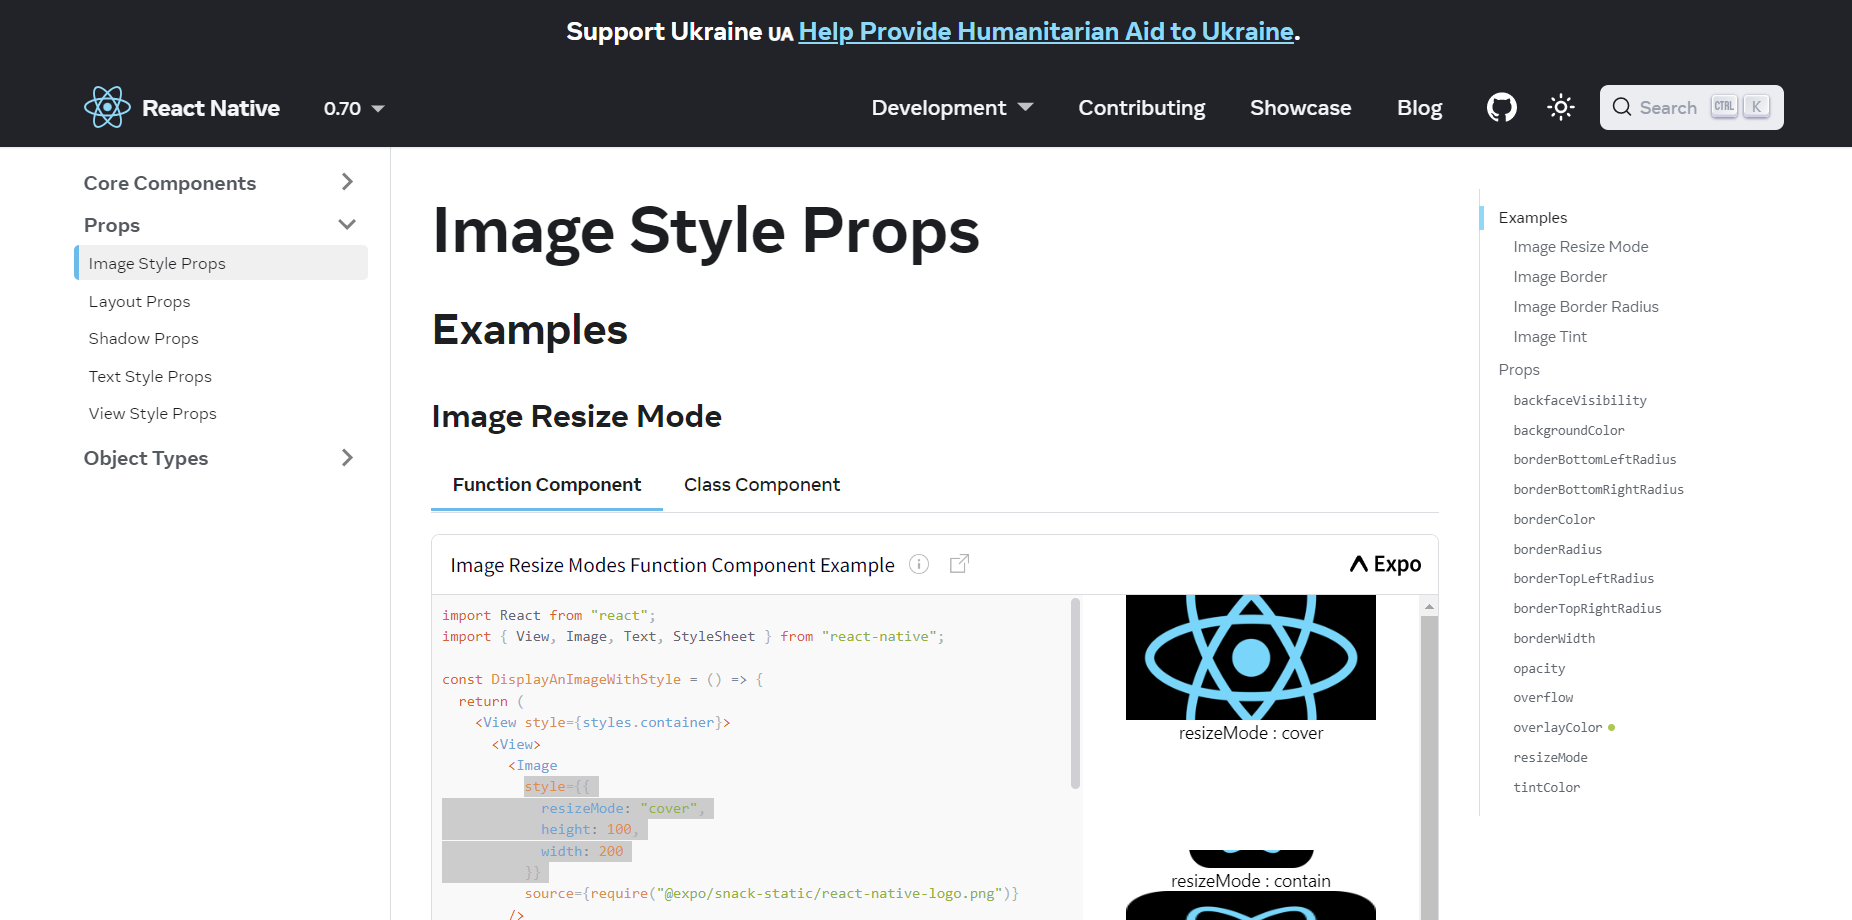The width and height of the screenshot is (1852, 920).
Task: Click Help Provide Humanitarian Aid to Ukraine link
Action: (1046, 32)
